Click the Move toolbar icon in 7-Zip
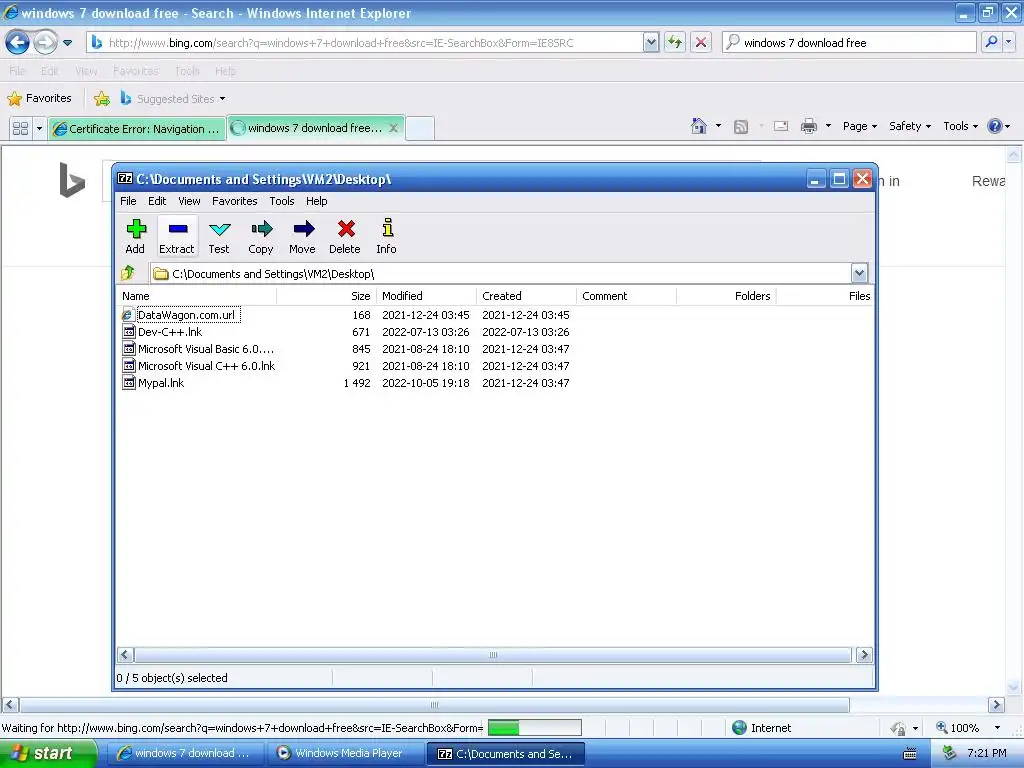1024x768 pixels. (x=302, y=236)
